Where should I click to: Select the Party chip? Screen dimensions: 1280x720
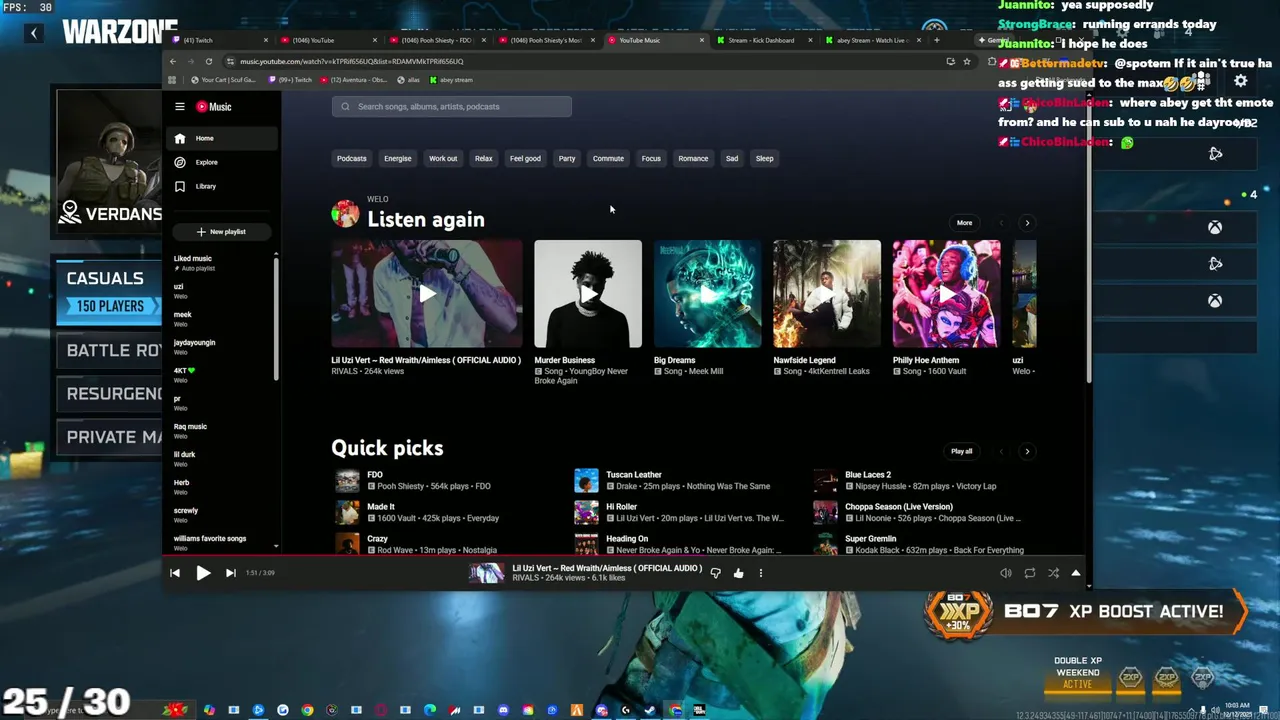tap(567, 158)
